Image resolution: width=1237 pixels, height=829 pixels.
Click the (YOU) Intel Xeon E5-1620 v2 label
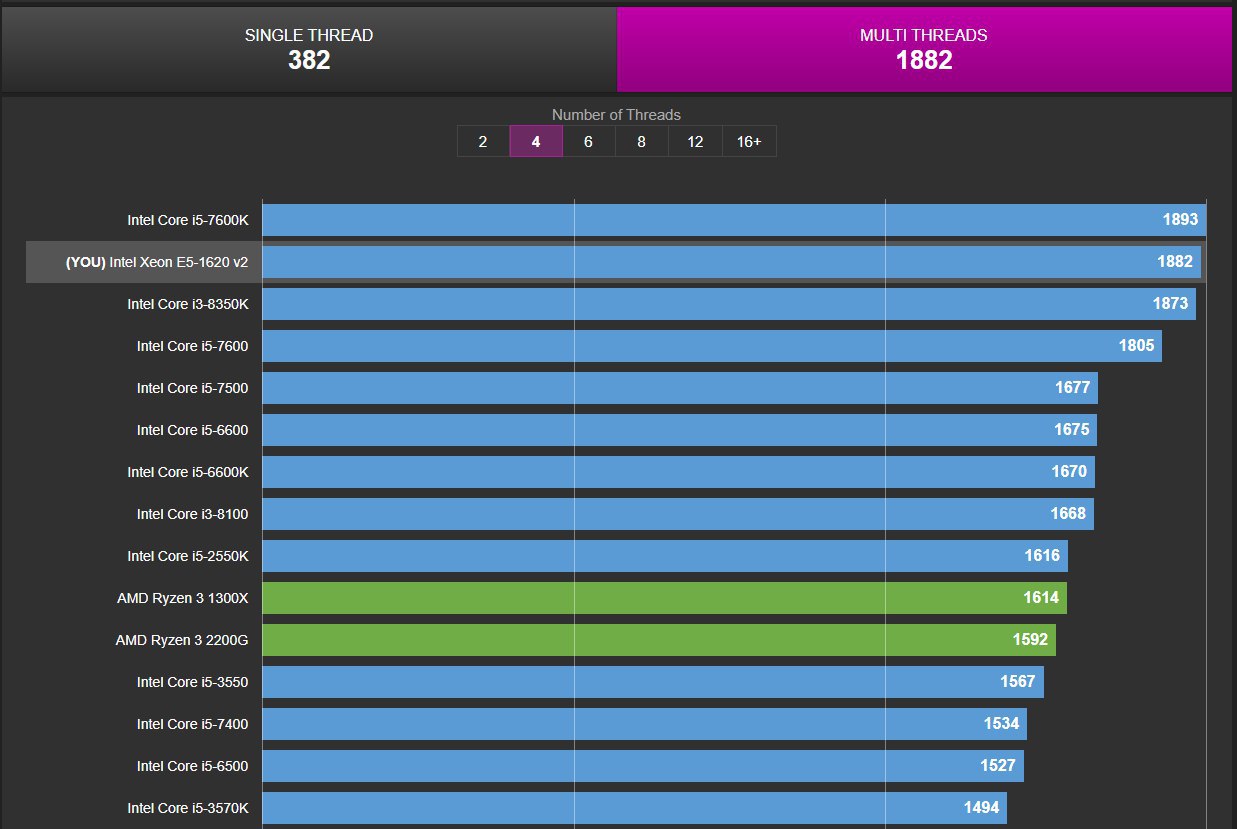pos(157,262)
